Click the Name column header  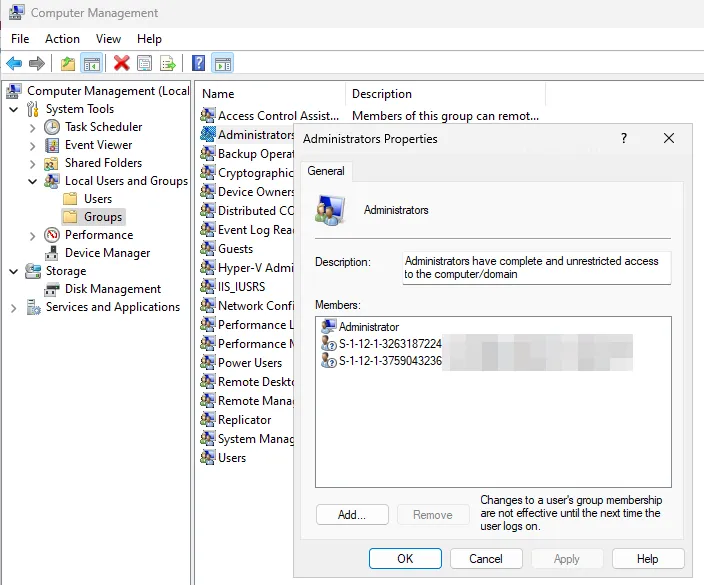point(272,94)
